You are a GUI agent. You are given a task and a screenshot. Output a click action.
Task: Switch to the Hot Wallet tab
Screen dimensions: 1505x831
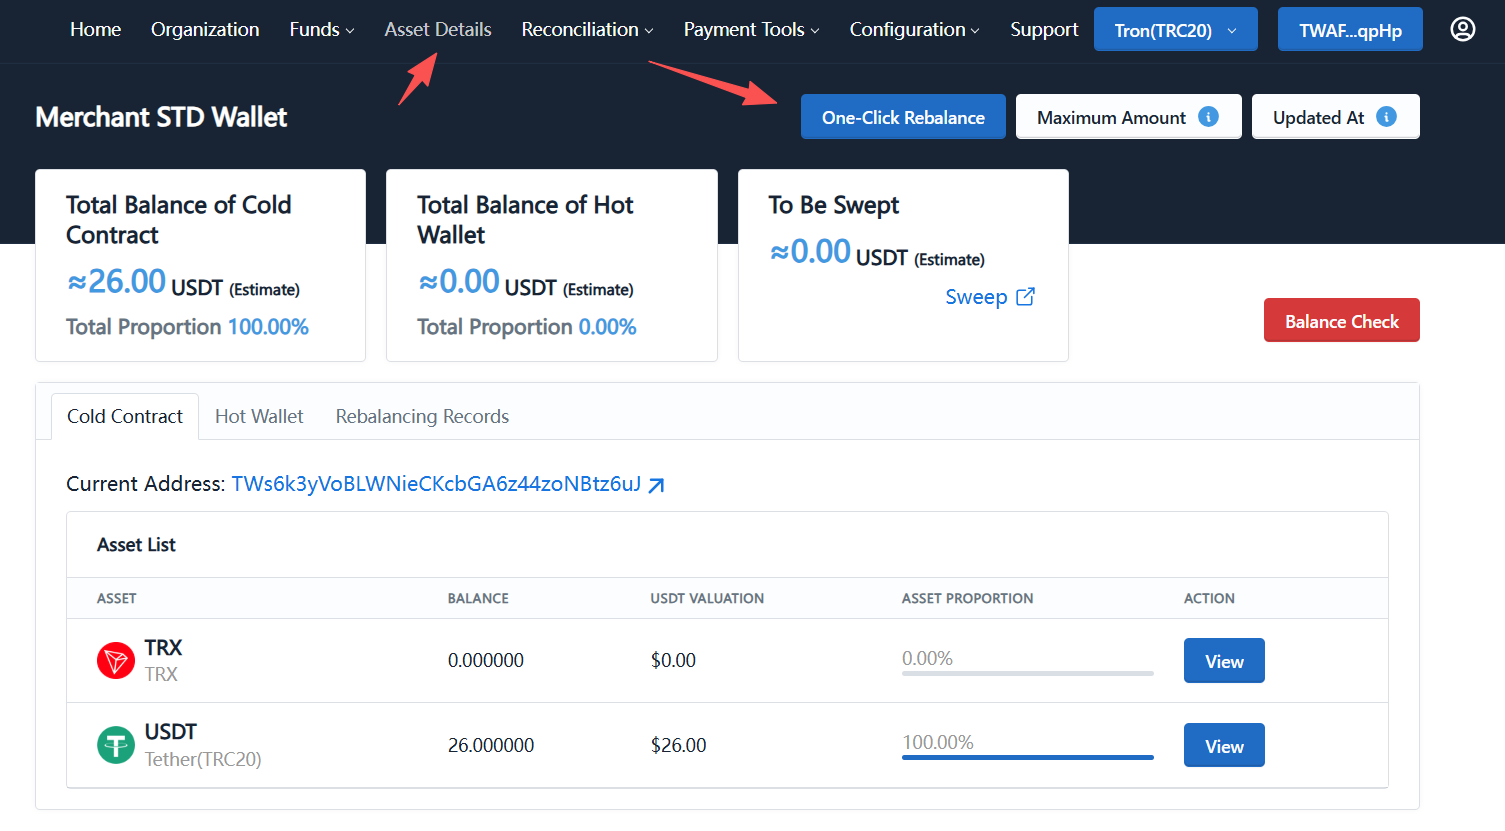tap(259, 417)
